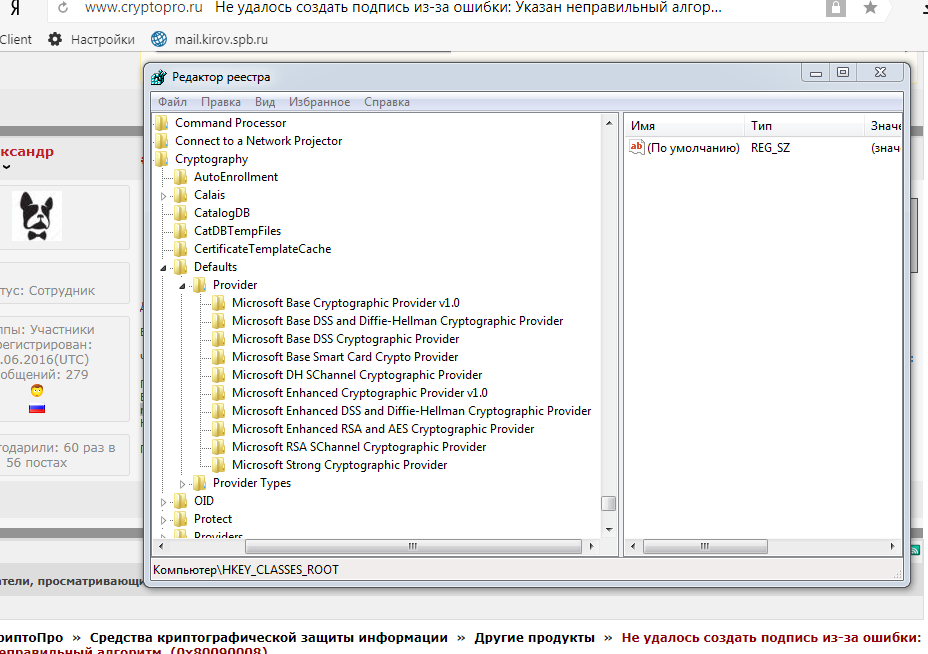
Task: Select Microsoft Base Cryptographic Provider v1.0
Action: pos(346,303)
